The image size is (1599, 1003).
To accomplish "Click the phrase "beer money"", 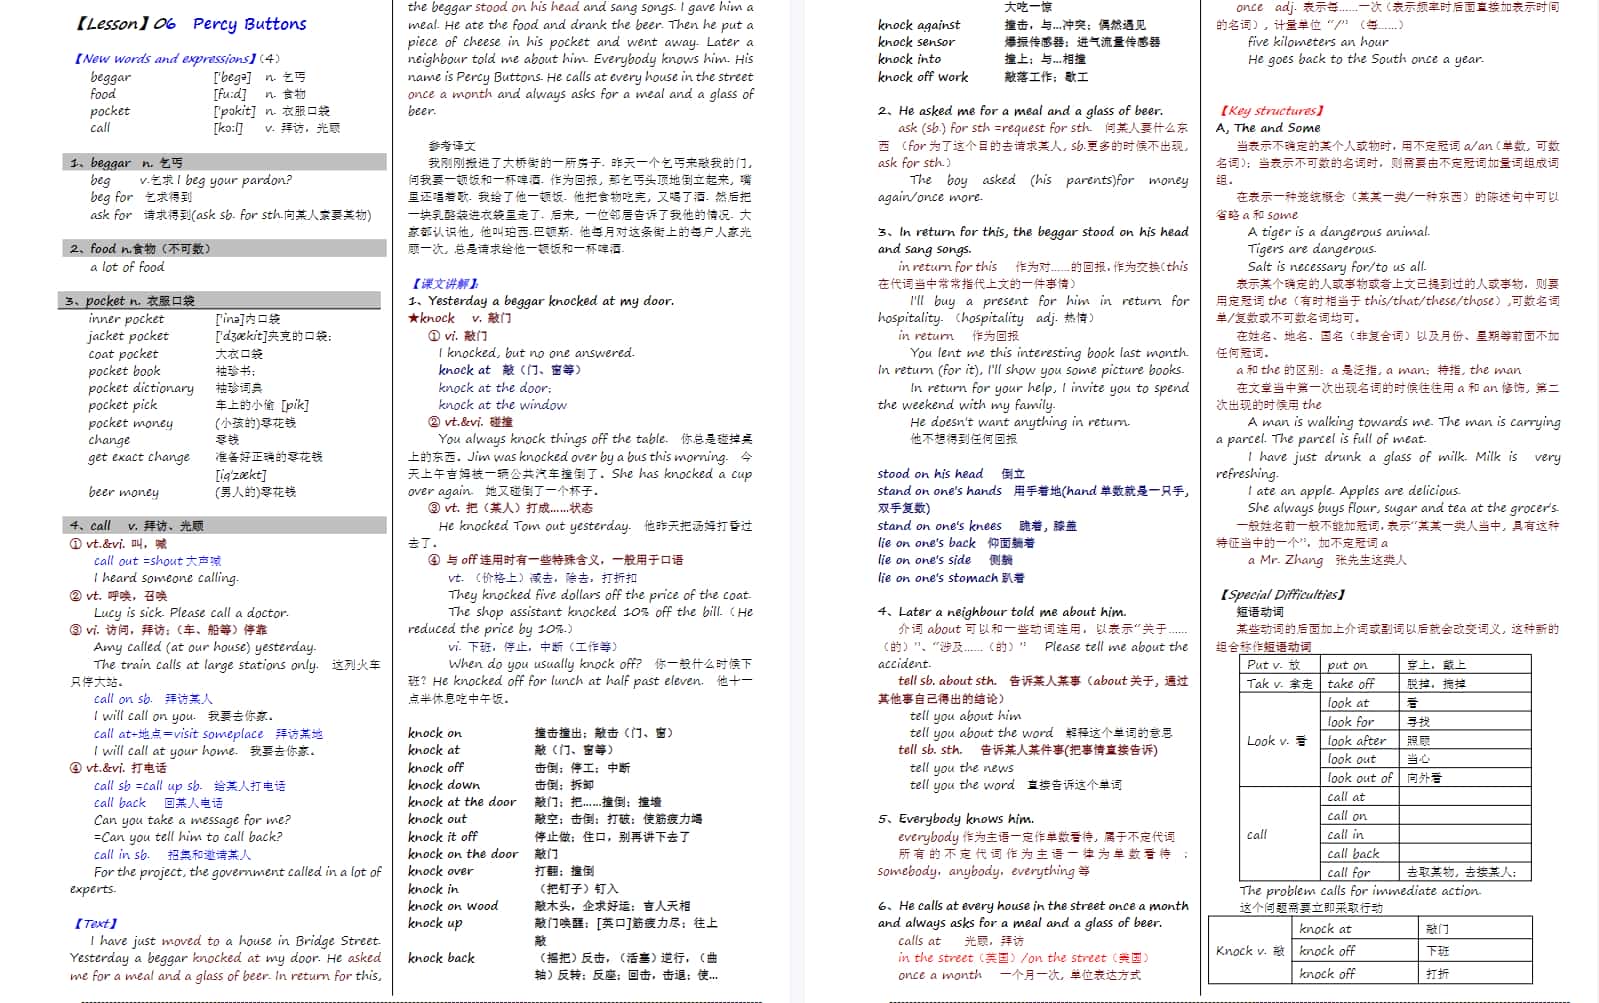I will point(123,492).
